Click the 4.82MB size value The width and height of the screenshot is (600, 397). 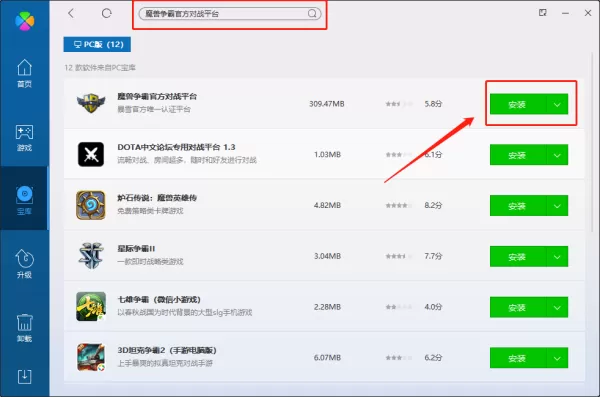pyautogui.click(x=327, y=205)
